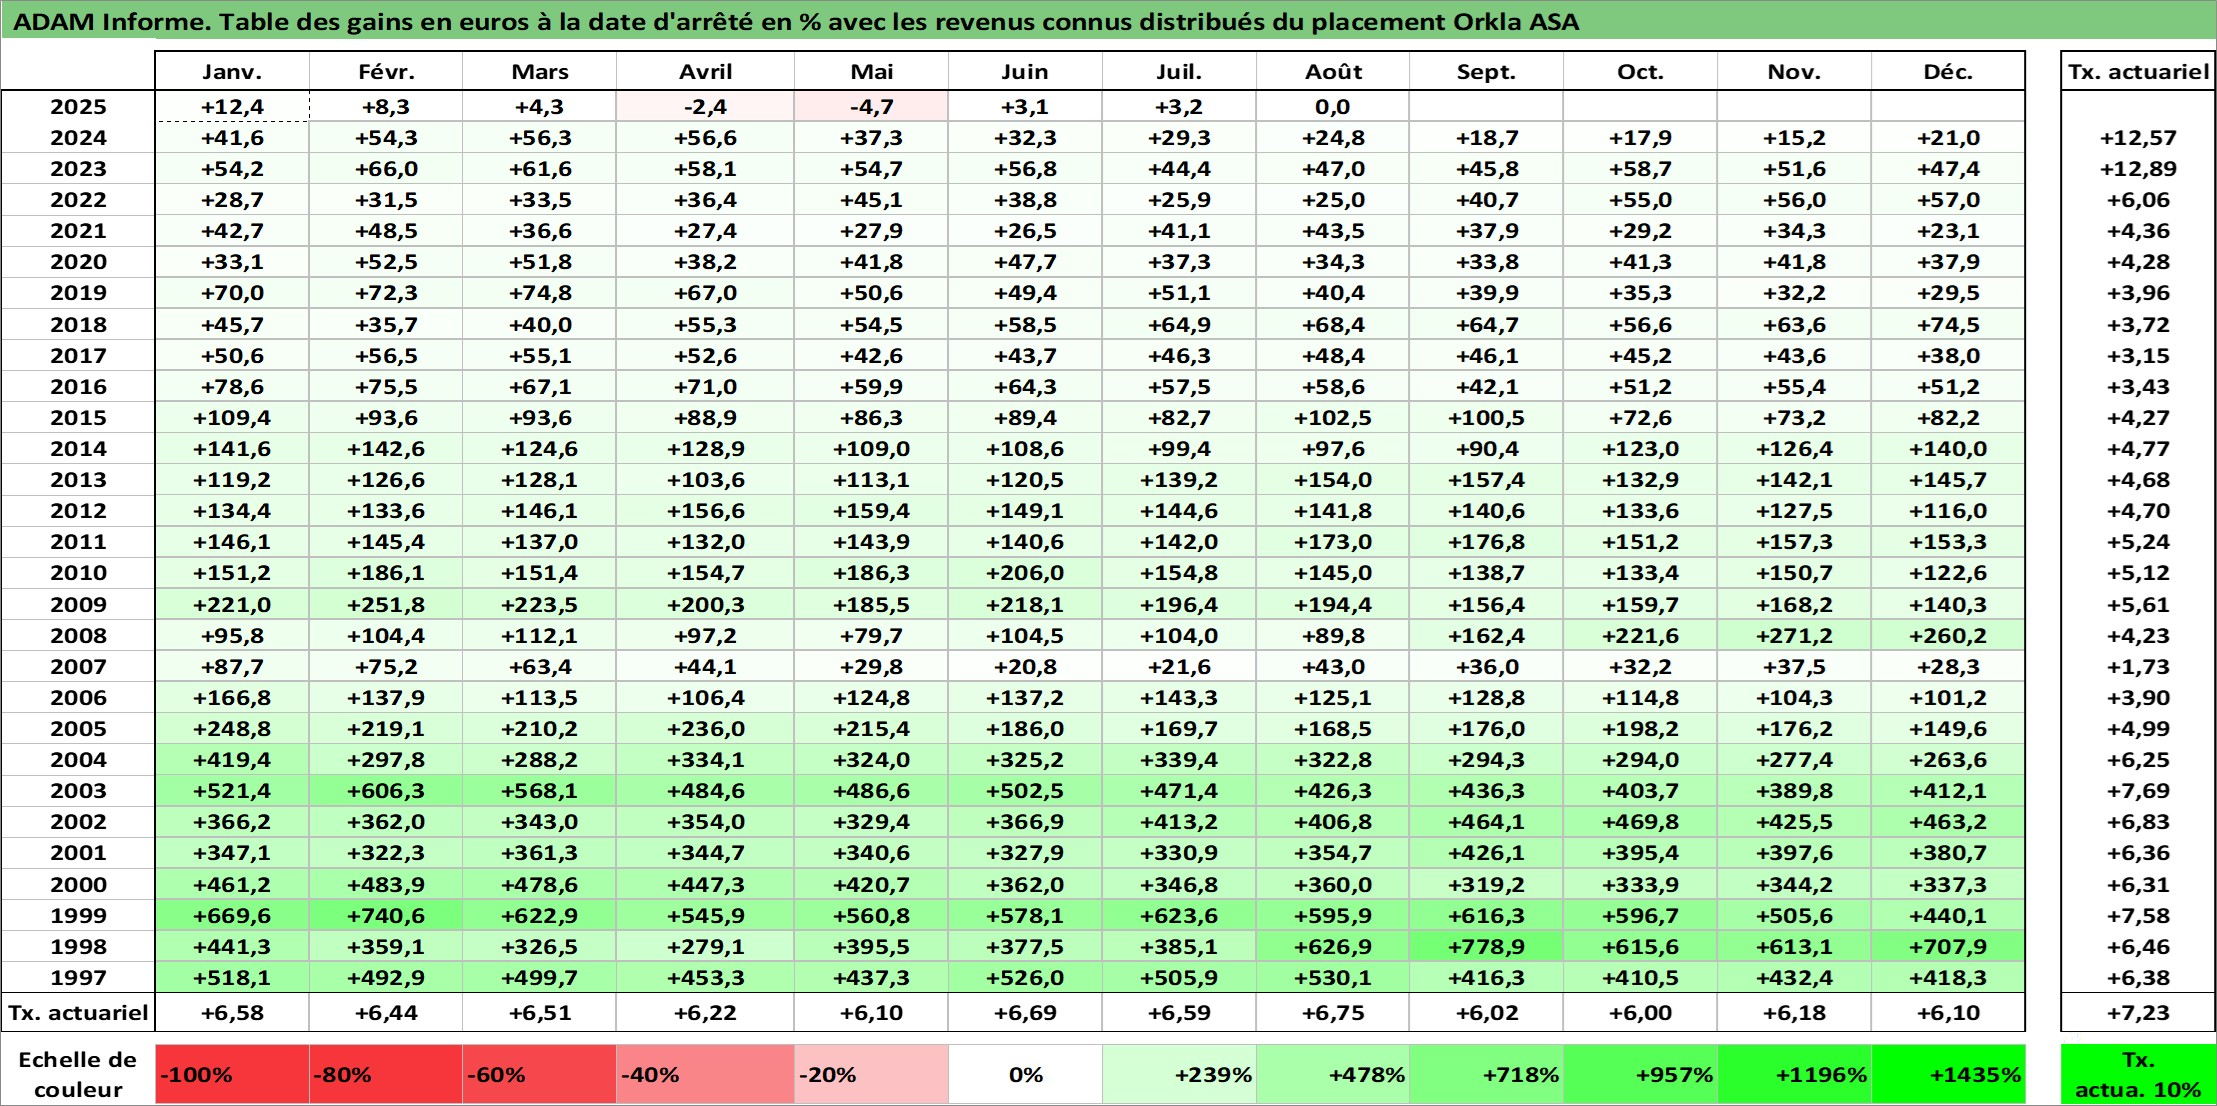Click the +707,9 cell in 1998 row
This screenshot has height=1106, width=2217.
click(x=1948, y=947)
